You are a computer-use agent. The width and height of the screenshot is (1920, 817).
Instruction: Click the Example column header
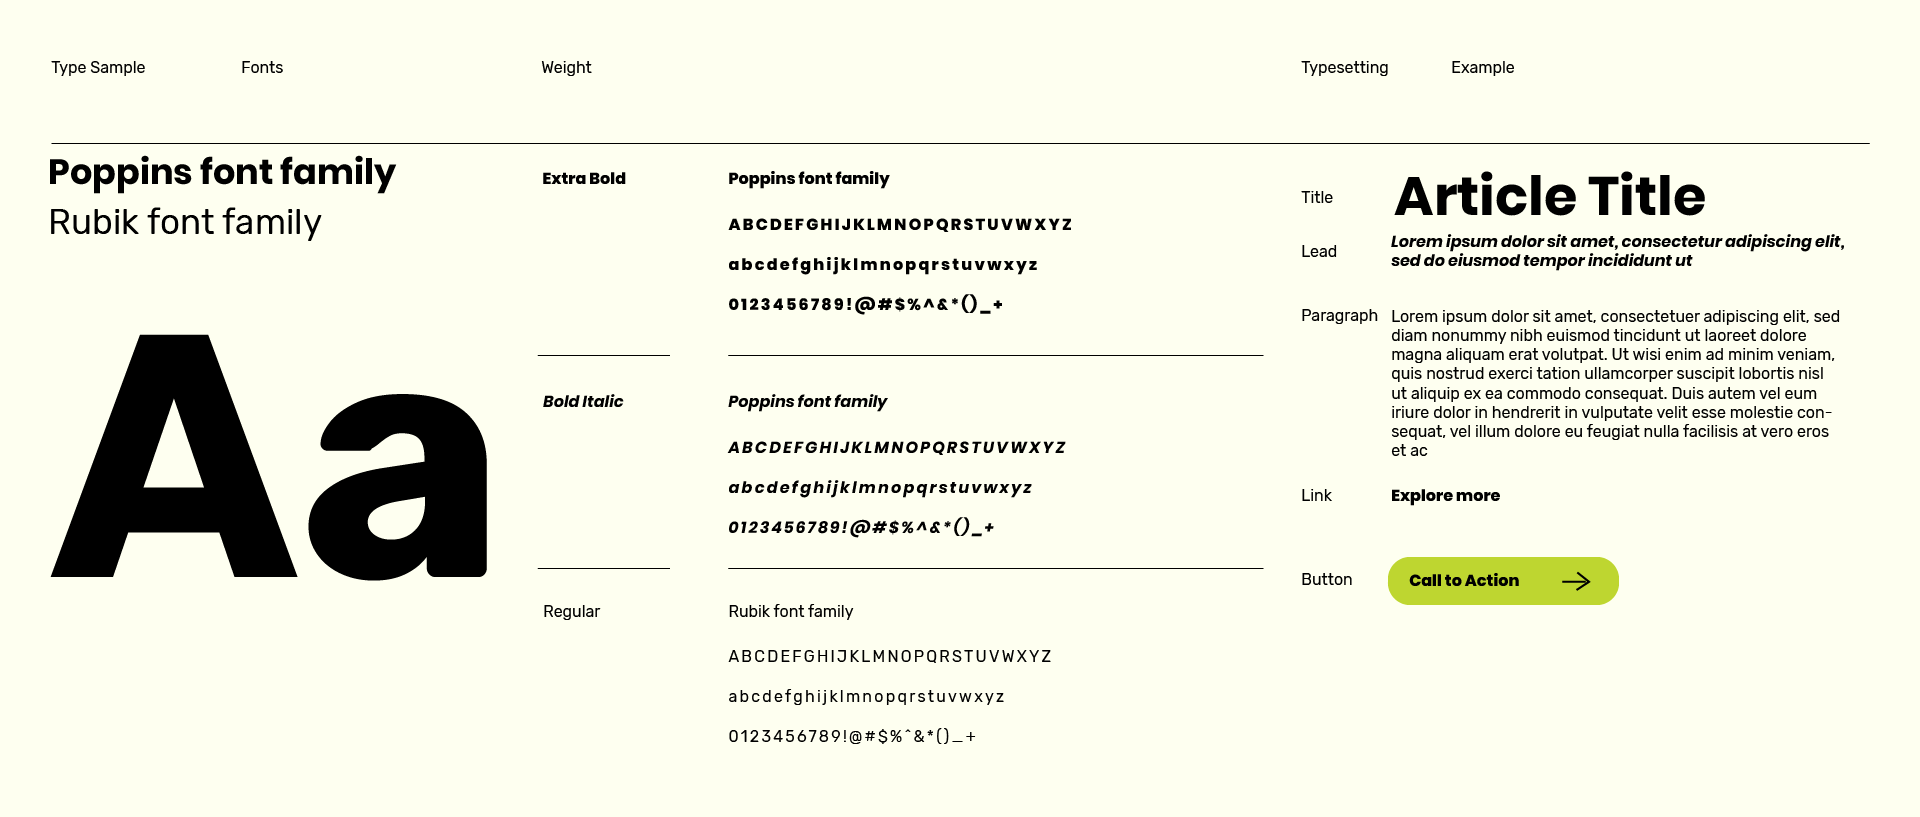tap(1482, 68)
